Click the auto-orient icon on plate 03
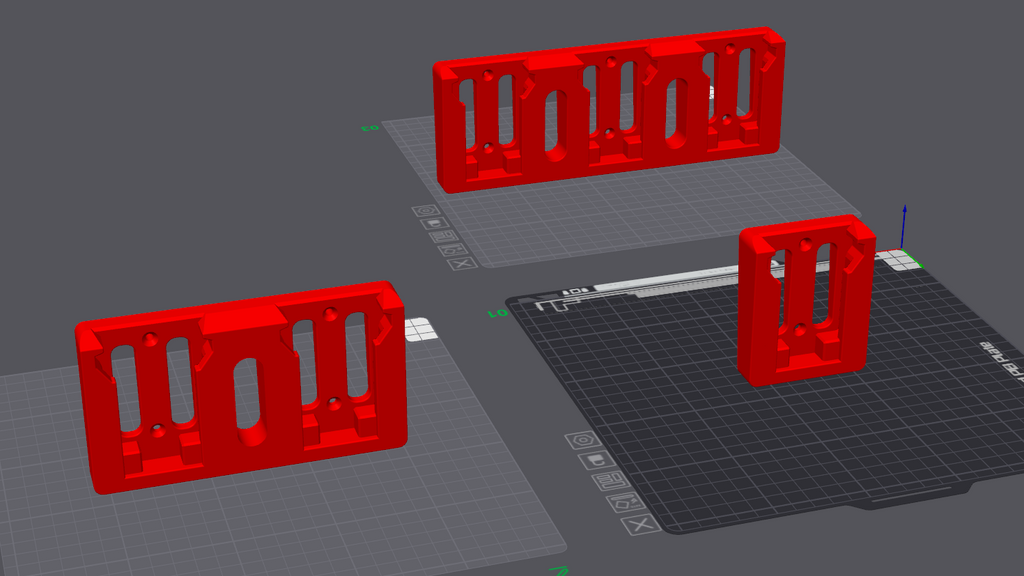 tap(453, 249)
